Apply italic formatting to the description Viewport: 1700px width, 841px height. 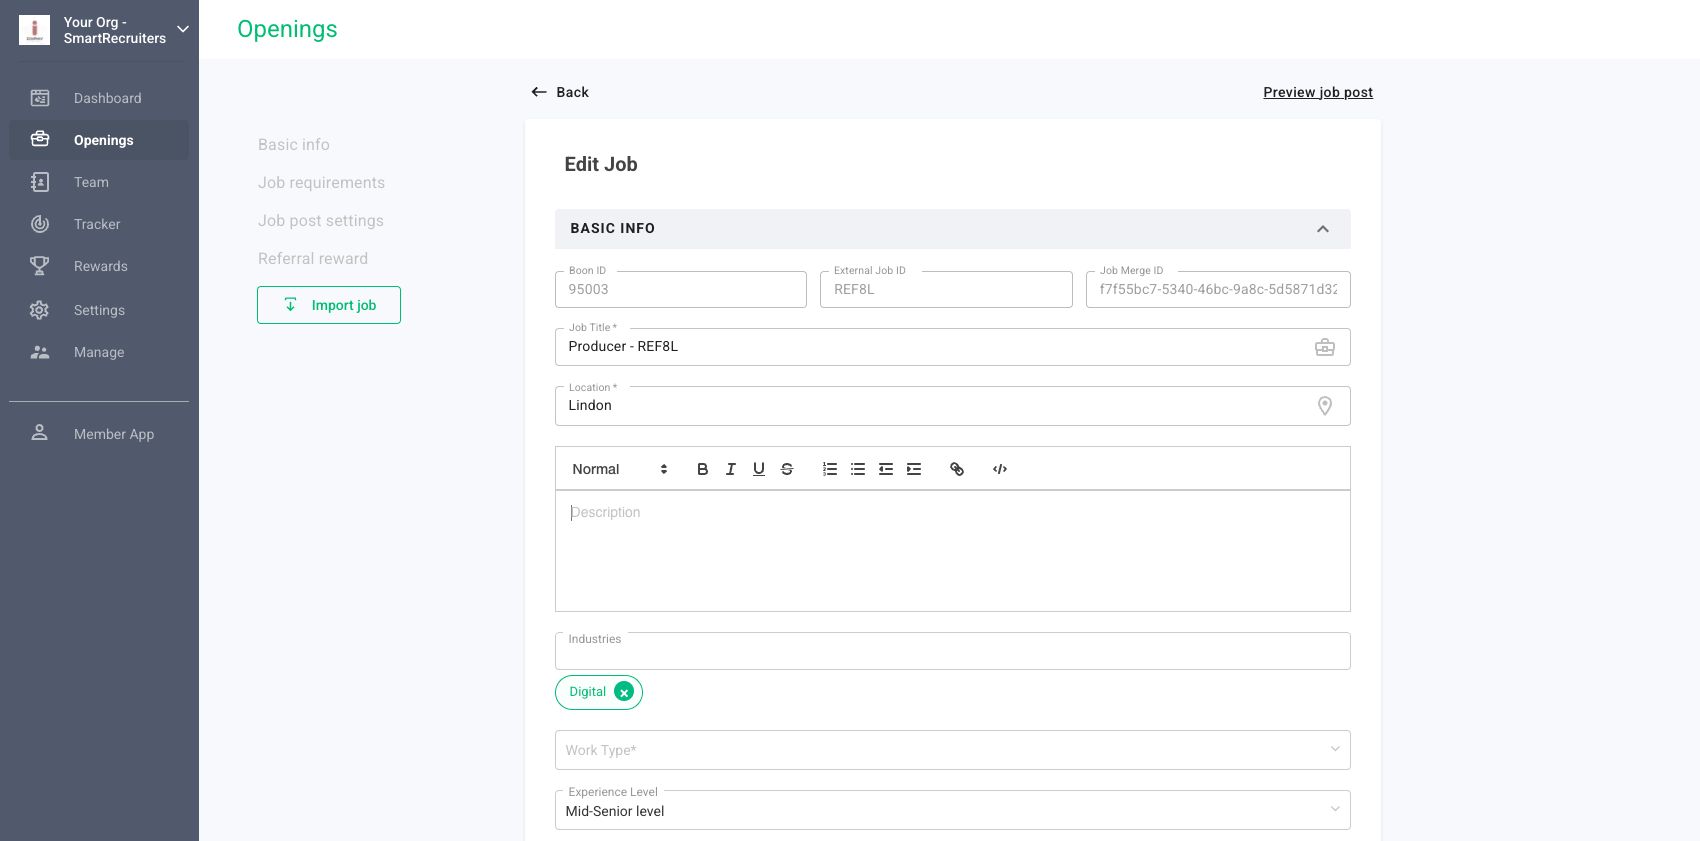click(730, 469)
